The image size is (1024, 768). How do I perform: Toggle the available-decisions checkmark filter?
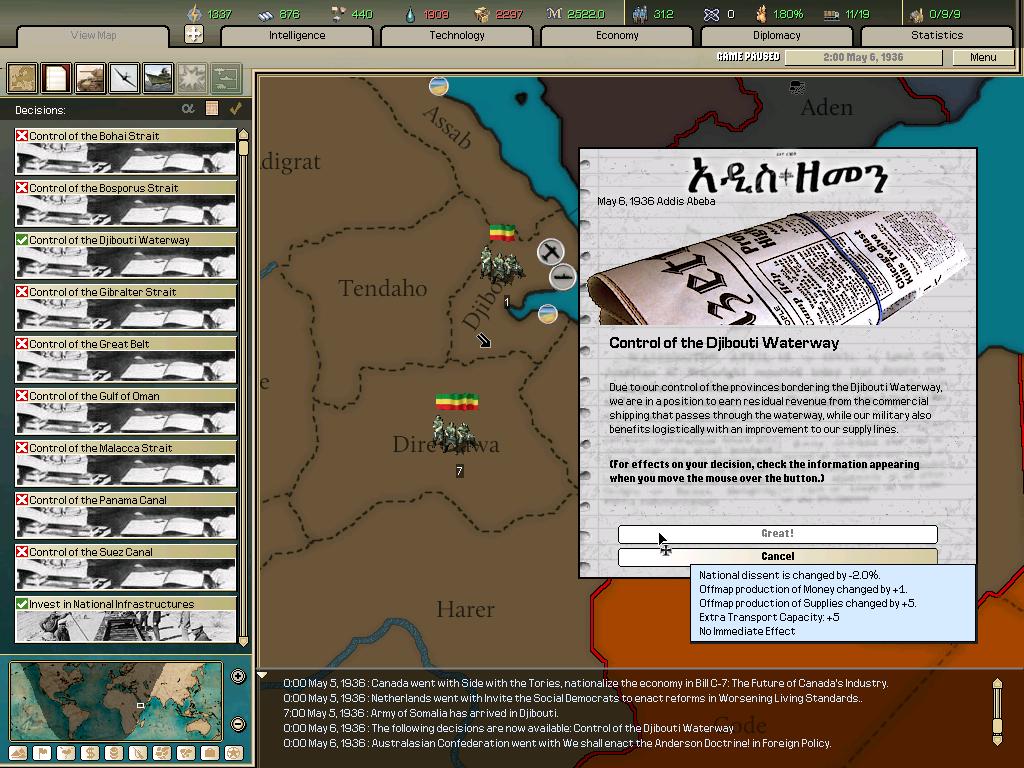tap(235, 108)
